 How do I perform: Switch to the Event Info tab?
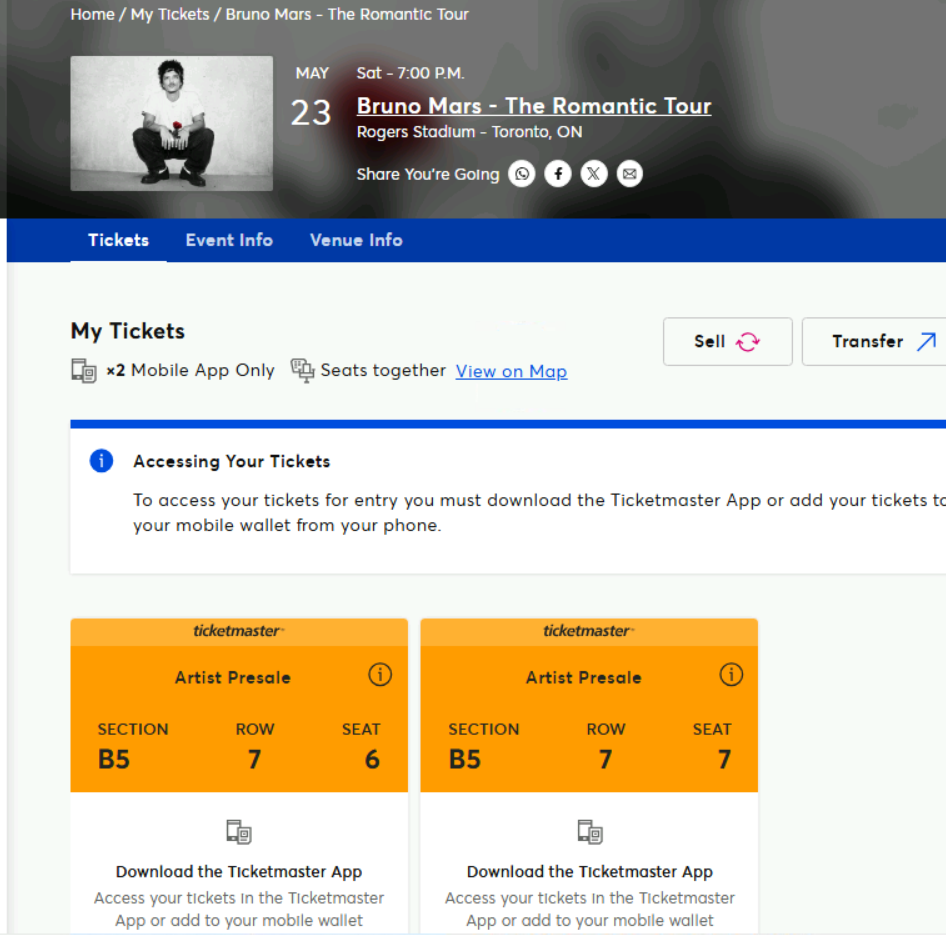[229, 240]
